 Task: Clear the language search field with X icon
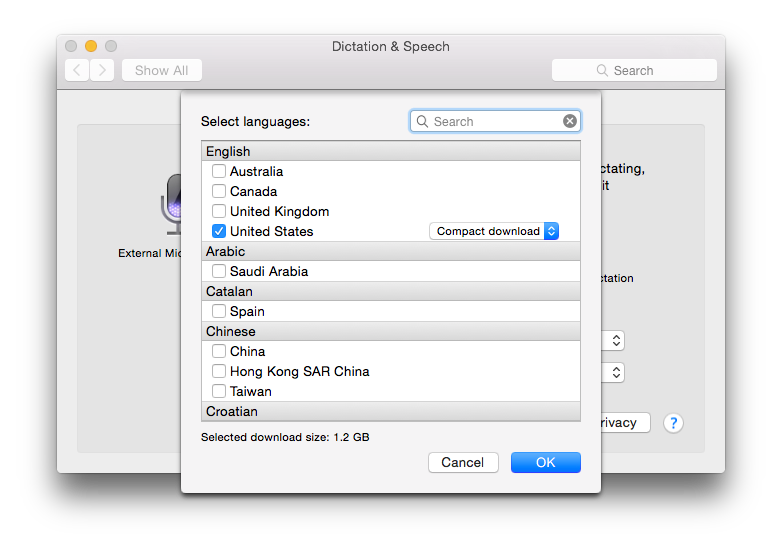pos(570,121)
